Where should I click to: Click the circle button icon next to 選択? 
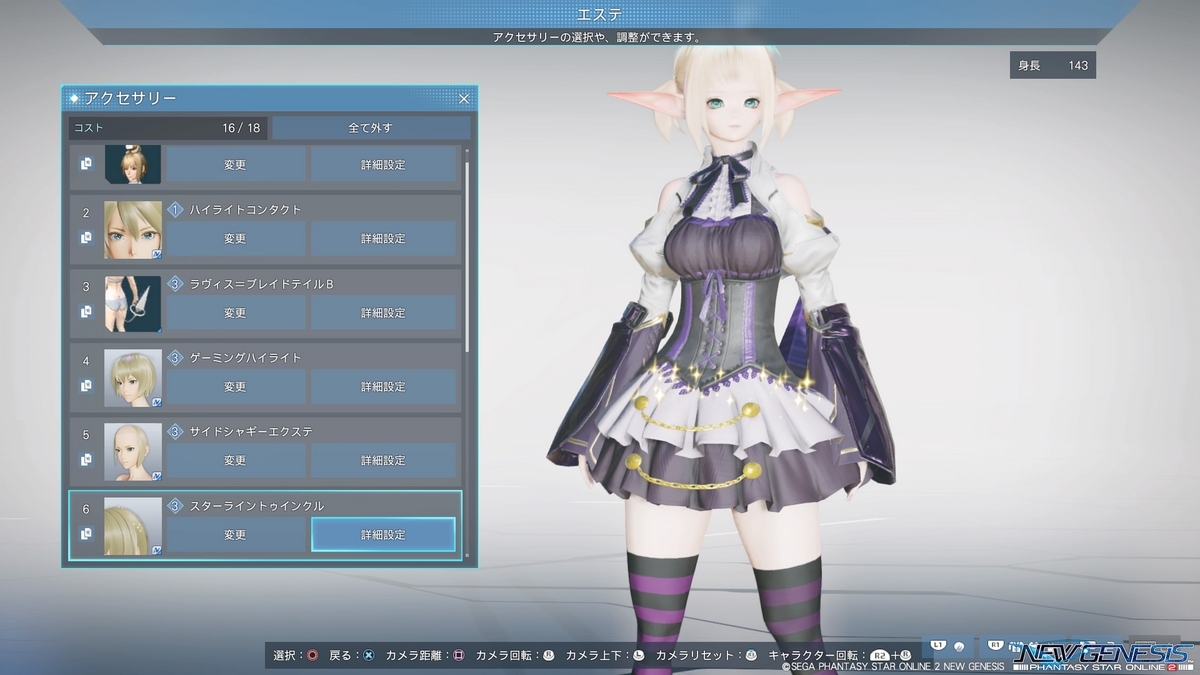(x=313, y=656)
